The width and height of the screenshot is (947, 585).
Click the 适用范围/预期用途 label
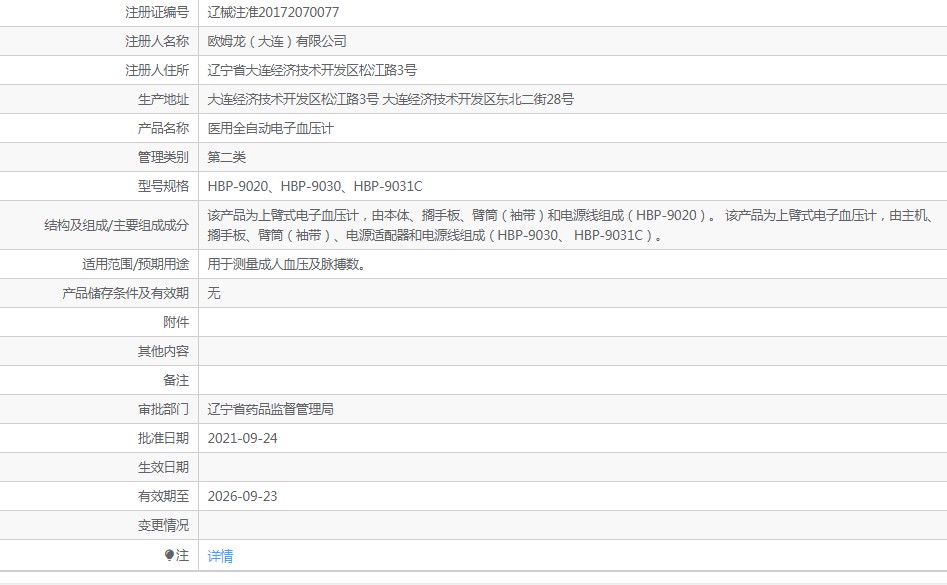[x=135, y=264]
